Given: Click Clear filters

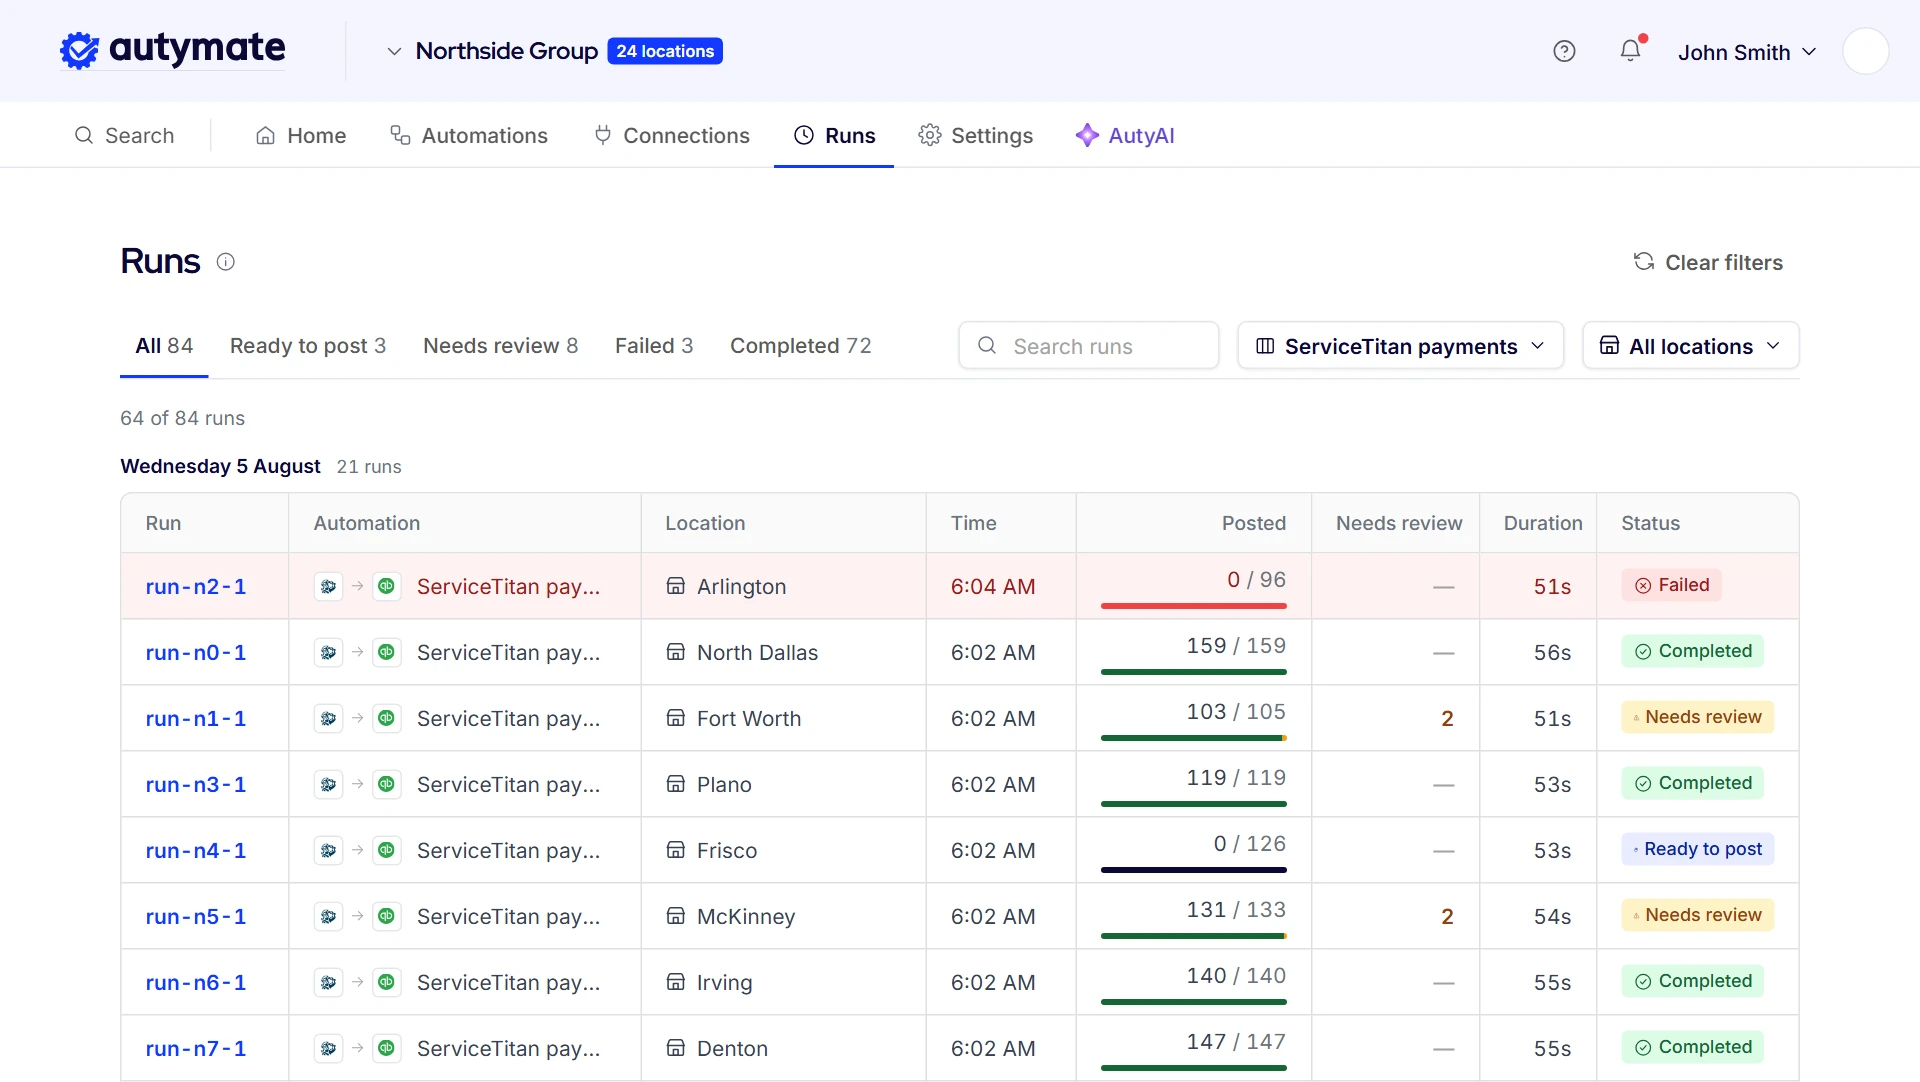Looking at the screenshot, I should 1708,262.
